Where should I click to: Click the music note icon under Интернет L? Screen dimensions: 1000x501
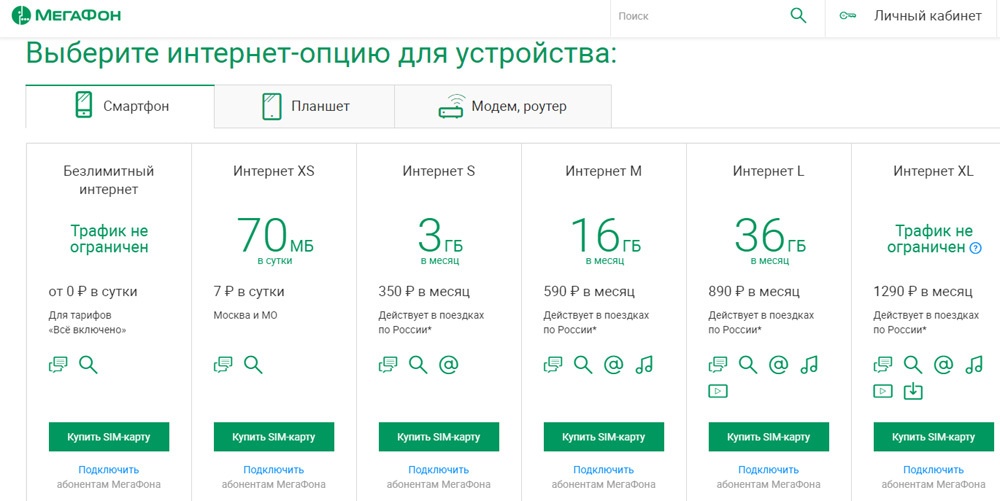809,365
